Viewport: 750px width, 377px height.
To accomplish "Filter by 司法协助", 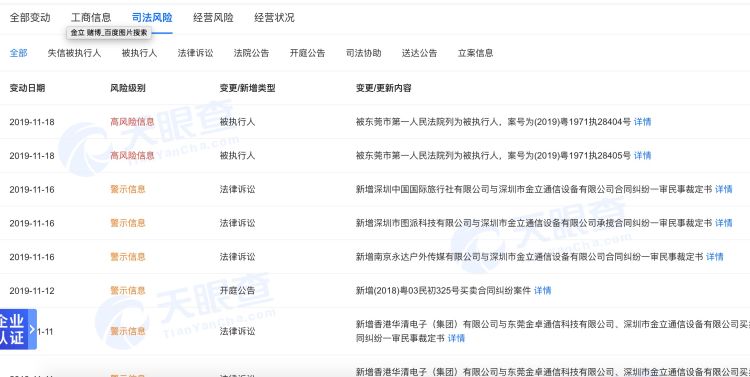I will coord(364,53).
